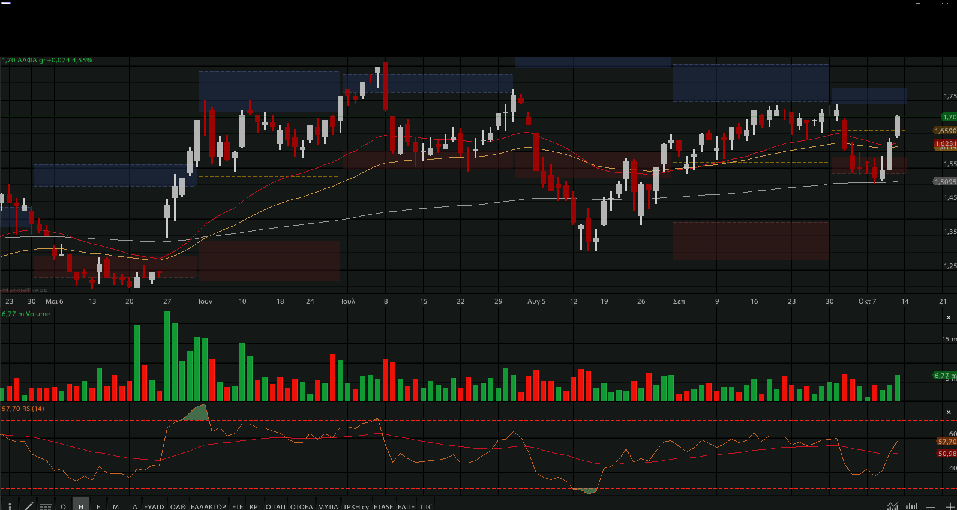Click the green RSI overbought shaded peak
The width and height of the screenshot is (957, 510).
click(196, 414)
